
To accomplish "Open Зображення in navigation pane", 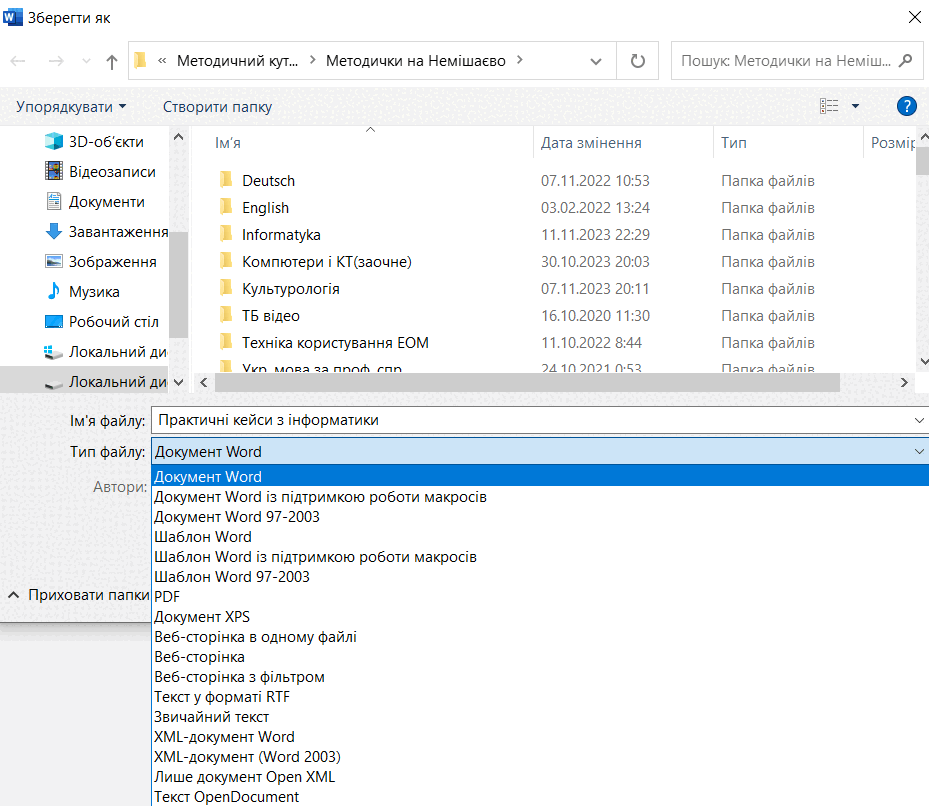I will pyautogui.click(x=101, y=262).
